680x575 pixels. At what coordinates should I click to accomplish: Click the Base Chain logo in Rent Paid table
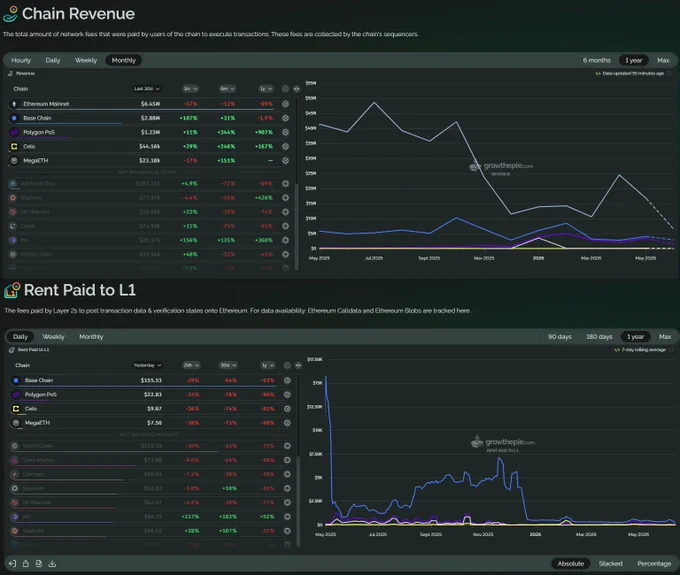click(x=16, y=380)
